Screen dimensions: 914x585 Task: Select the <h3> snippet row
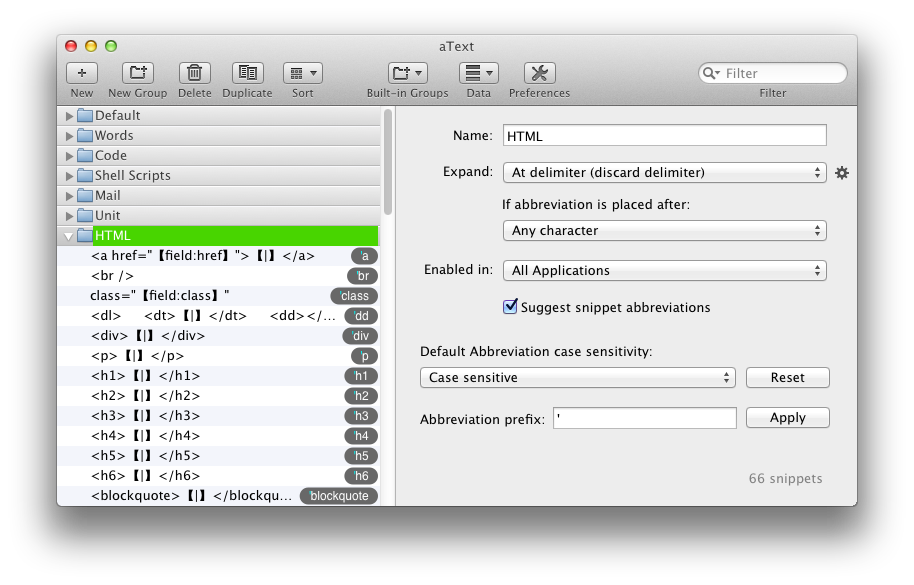(218, 415)
